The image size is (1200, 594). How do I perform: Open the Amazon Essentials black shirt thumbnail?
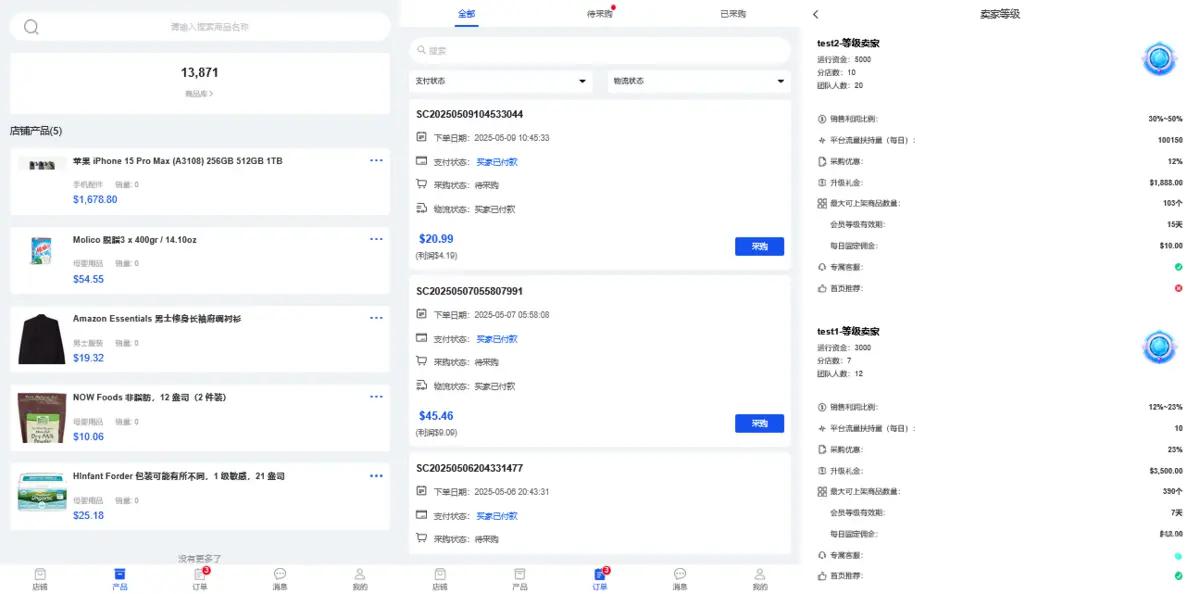coord(42,338)
